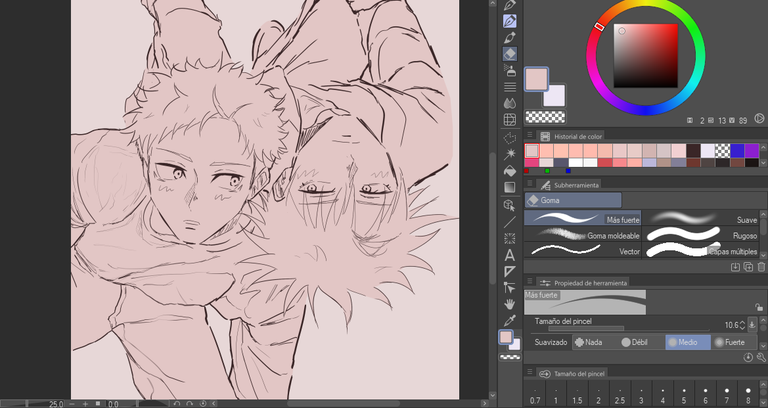
Task: Select the Text tool
Action: 510,255
